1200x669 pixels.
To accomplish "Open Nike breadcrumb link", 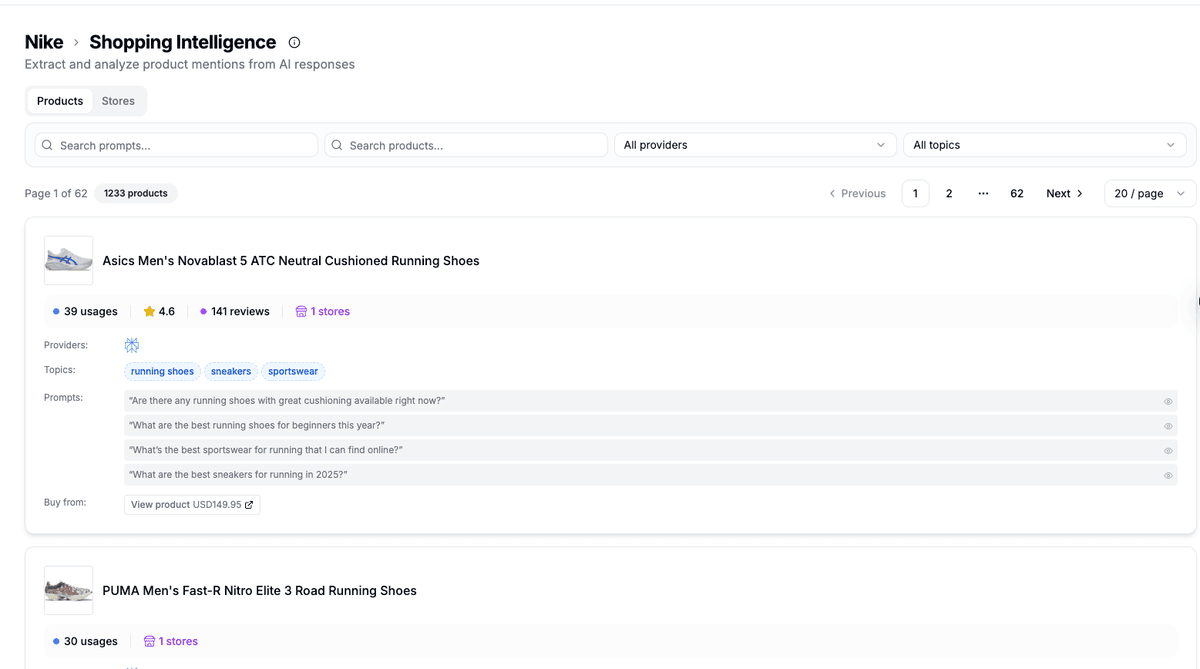I will [44, 42].
